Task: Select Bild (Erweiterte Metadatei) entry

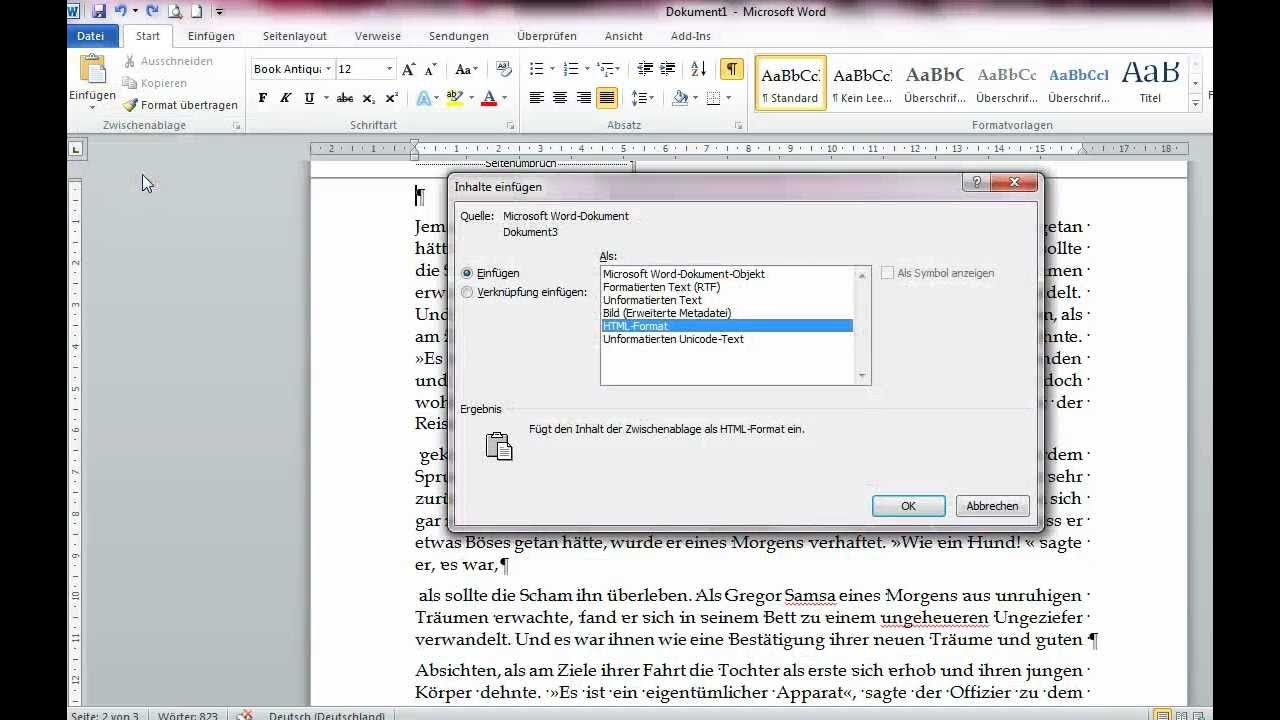Action: [x=727, y=313]
